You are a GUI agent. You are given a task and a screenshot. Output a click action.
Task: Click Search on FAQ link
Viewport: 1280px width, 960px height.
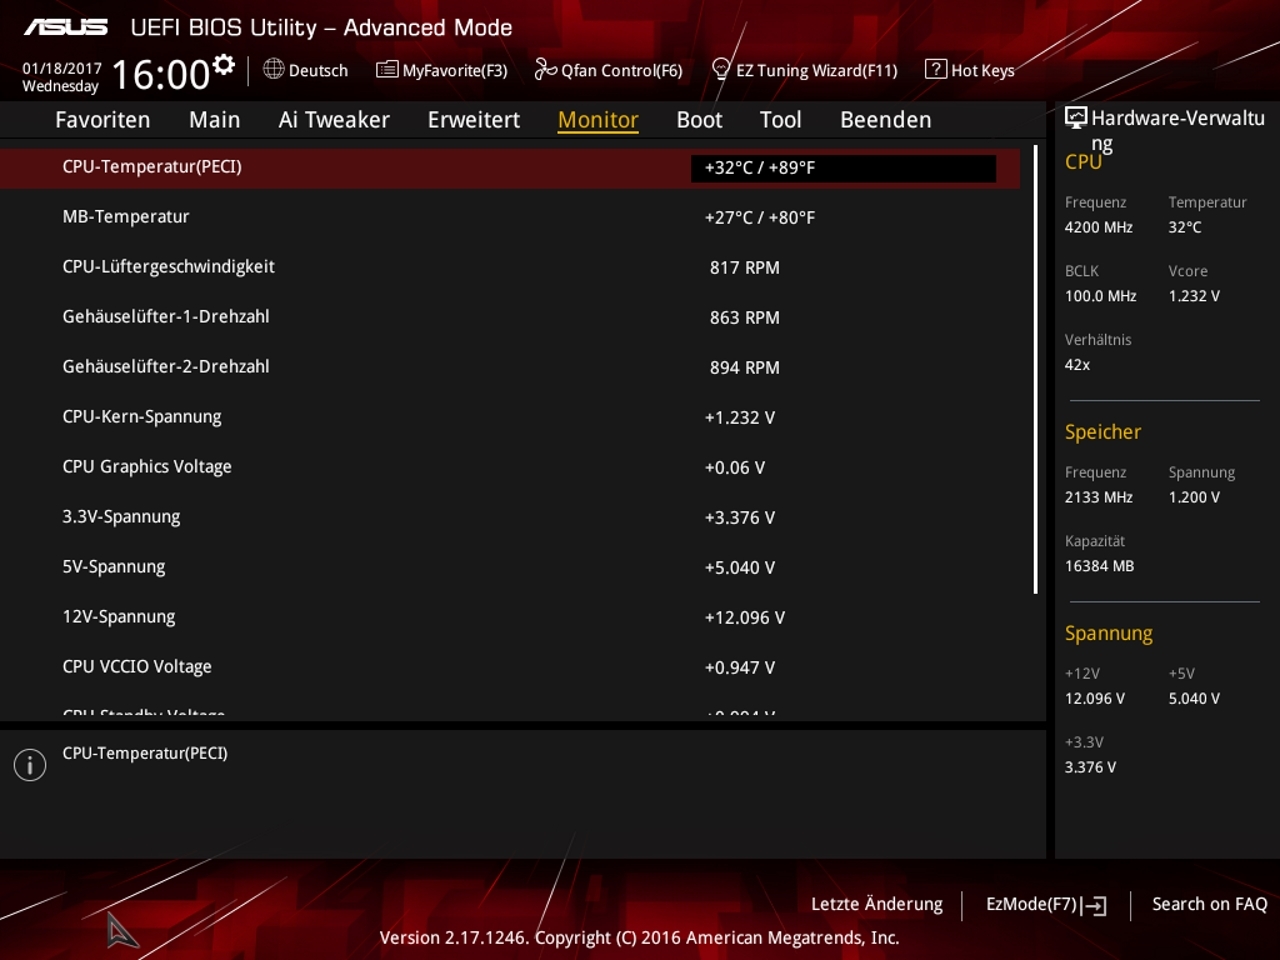[1210, 904]
